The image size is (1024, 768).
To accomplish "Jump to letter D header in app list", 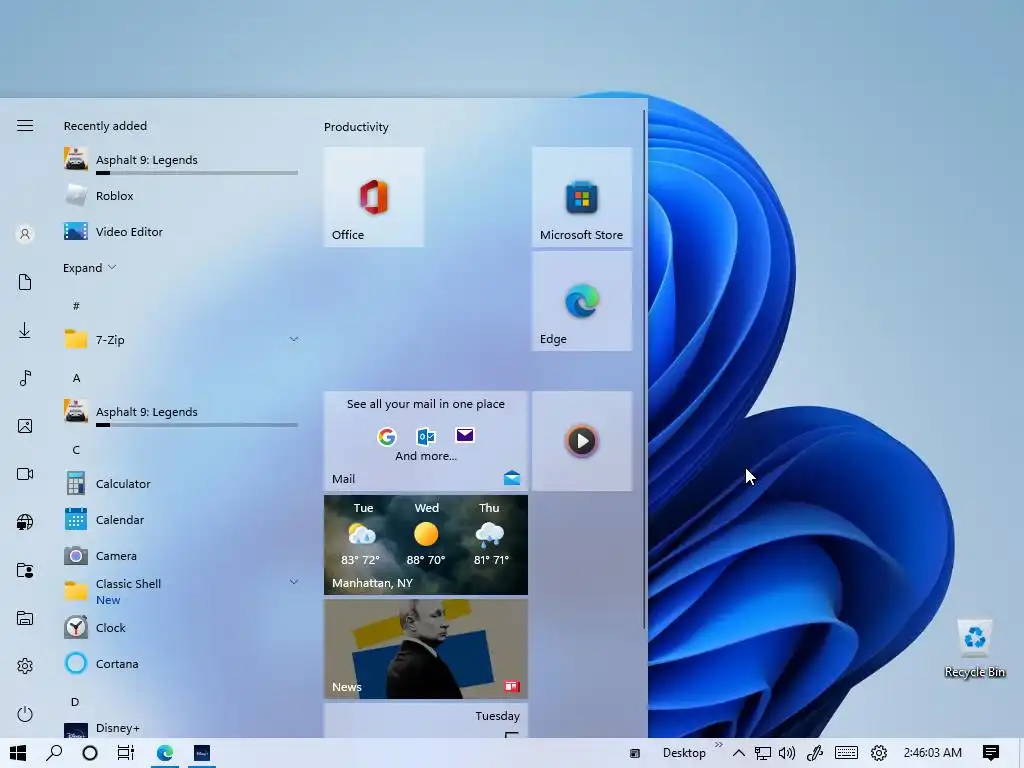I will (75, 702).
